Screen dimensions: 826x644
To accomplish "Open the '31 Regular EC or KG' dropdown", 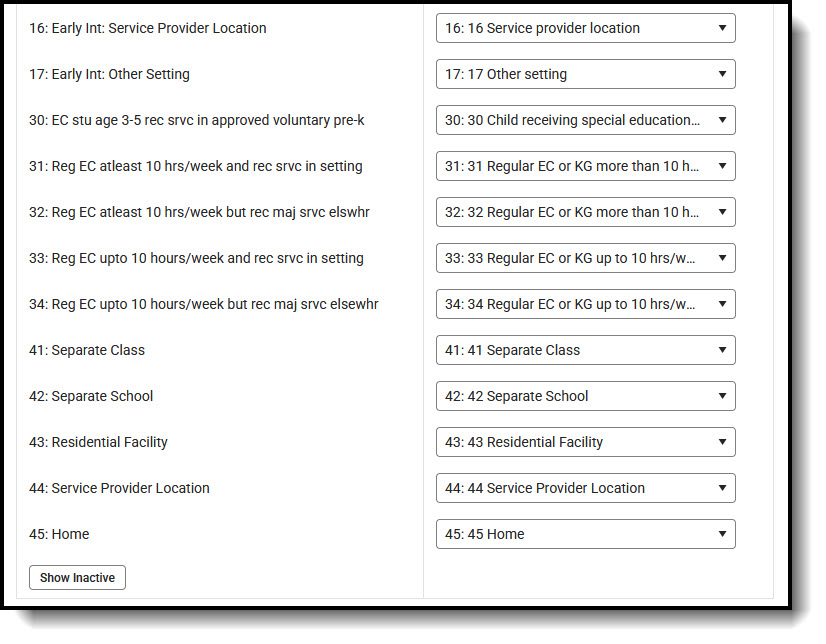I will coord(585,166).
